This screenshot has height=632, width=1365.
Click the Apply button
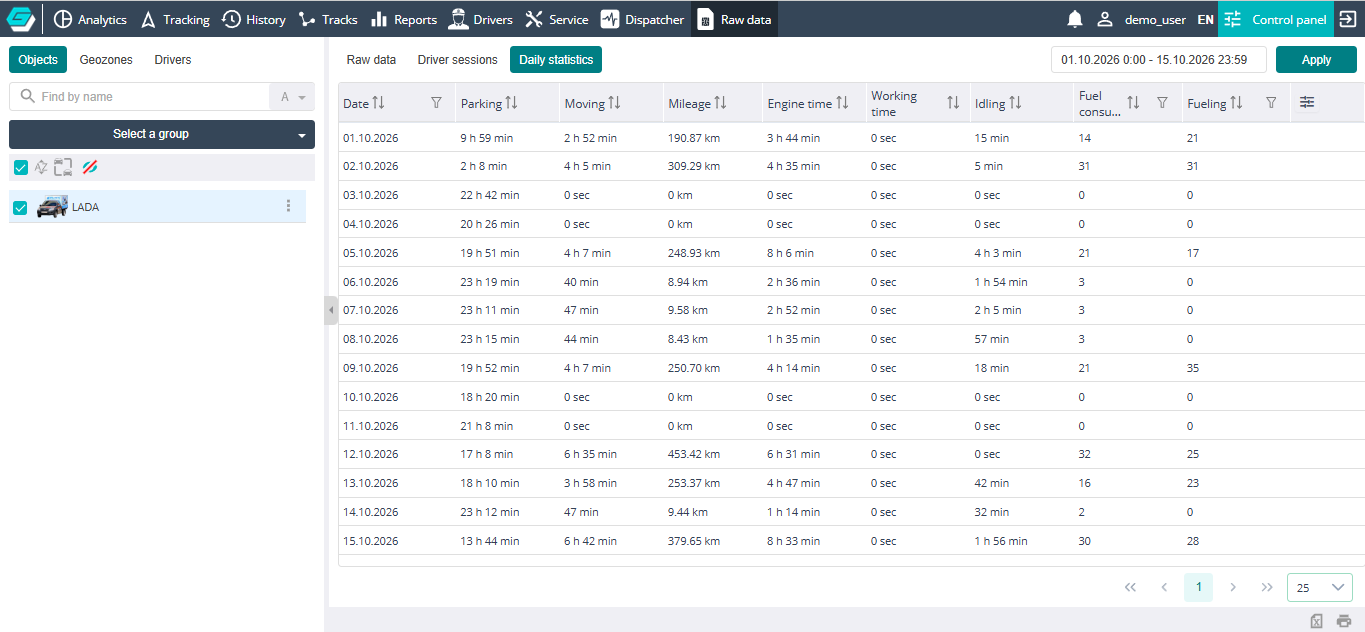[x=1316, y=60]
